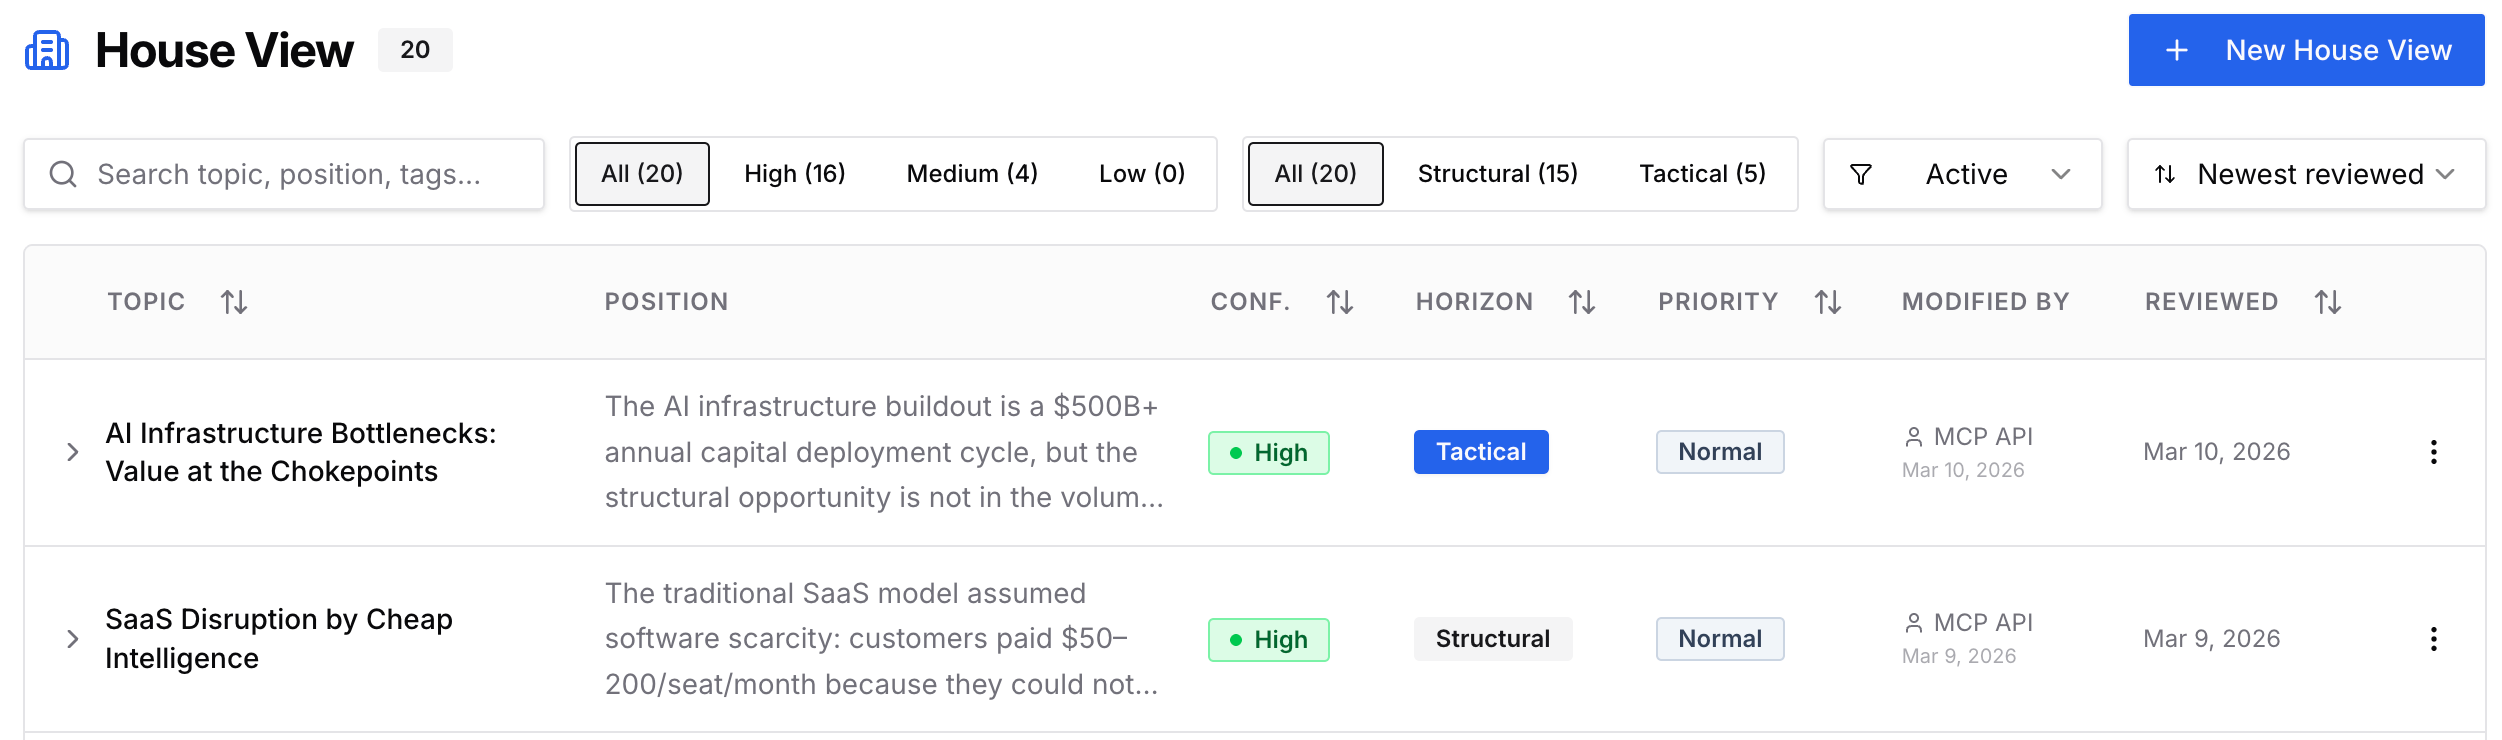Viewport: 2502px width, 740px height.
Task: Click the blue Tactical horizon badge
Action: (1481, 452)
